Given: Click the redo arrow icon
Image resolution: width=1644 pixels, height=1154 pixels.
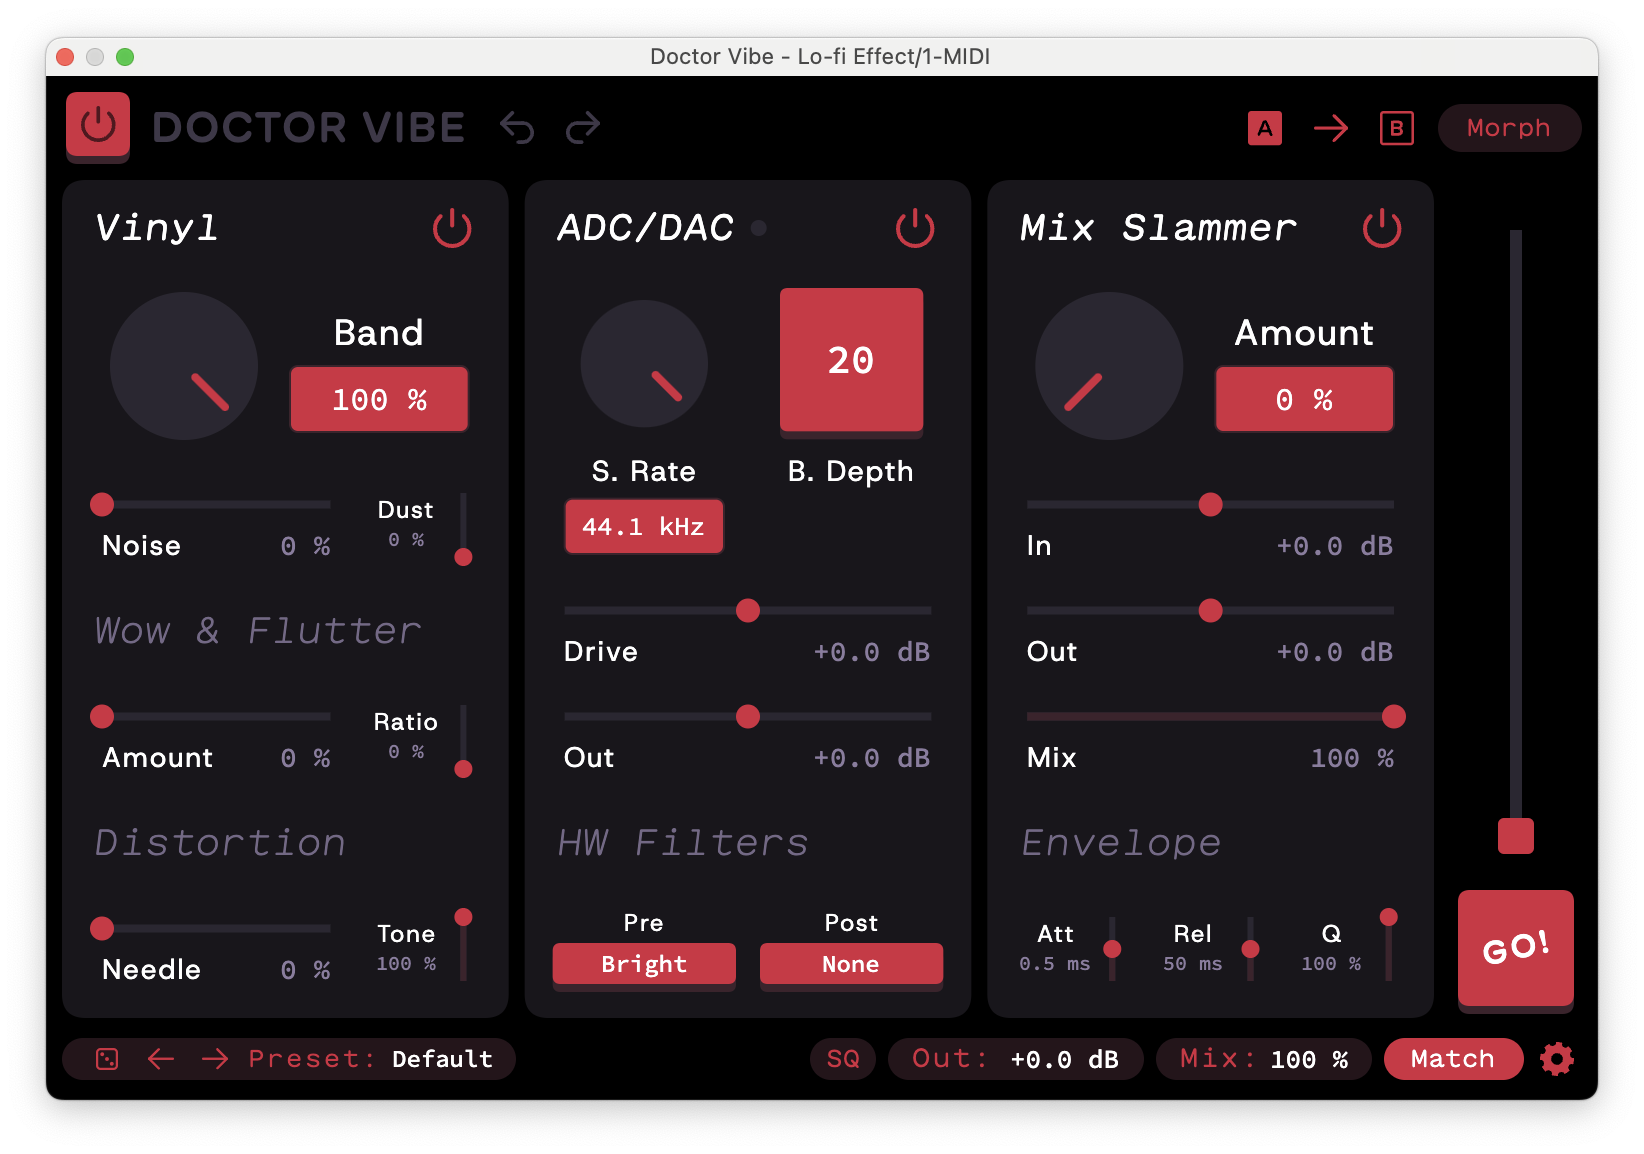Looking at the screenshot, I should click(583, 128).
